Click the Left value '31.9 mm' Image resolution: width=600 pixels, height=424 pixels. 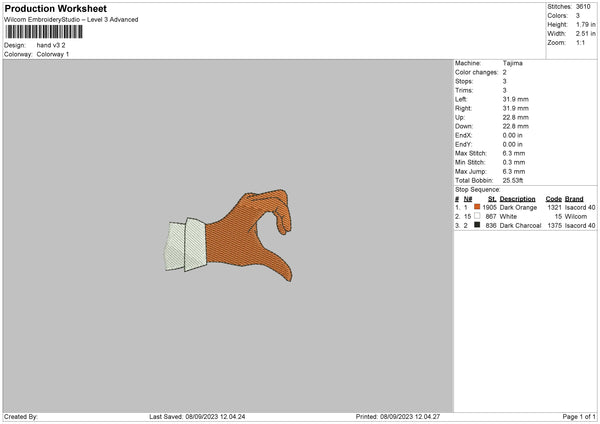(515, 99)
